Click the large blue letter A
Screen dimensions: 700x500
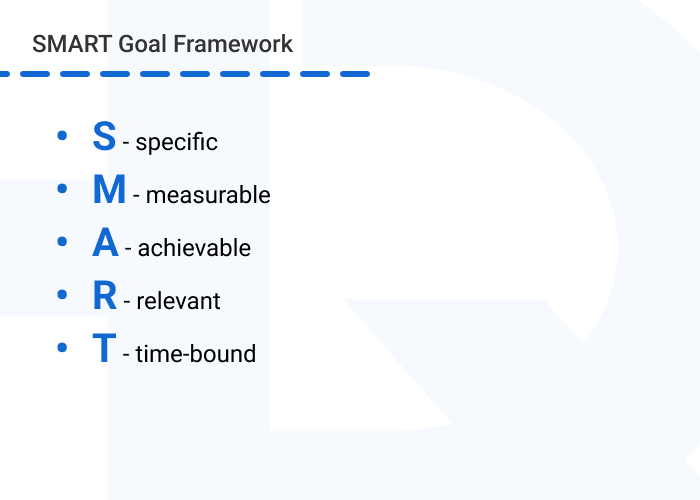pyautogui.click(x=105, y=243)
